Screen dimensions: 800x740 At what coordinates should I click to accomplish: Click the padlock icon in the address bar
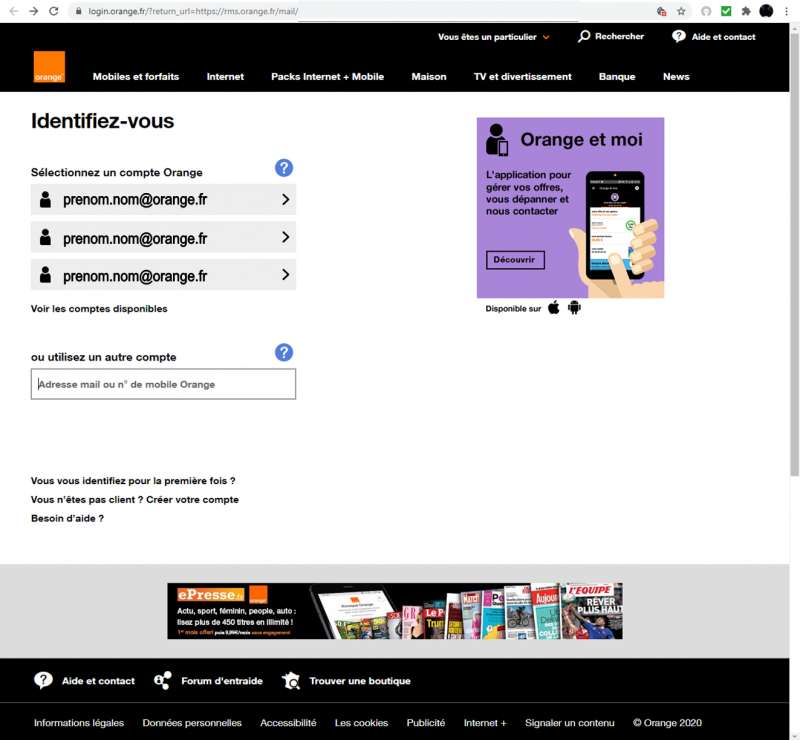click(78, 11)
